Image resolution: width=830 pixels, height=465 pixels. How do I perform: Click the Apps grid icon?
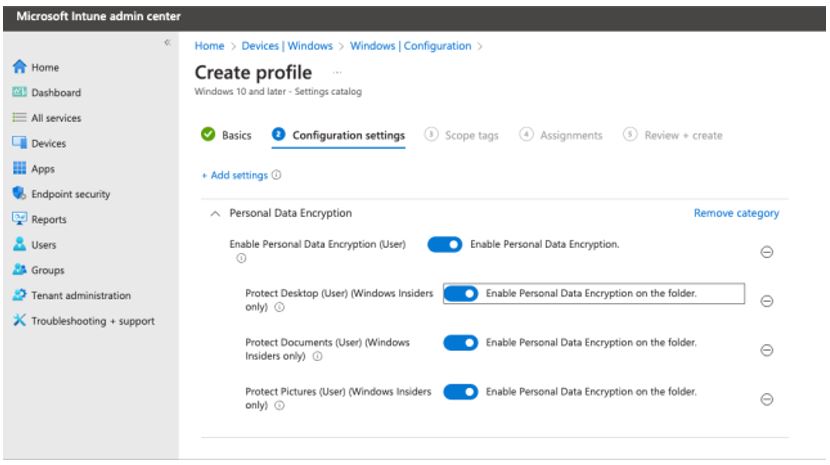[x=20, y=168]
